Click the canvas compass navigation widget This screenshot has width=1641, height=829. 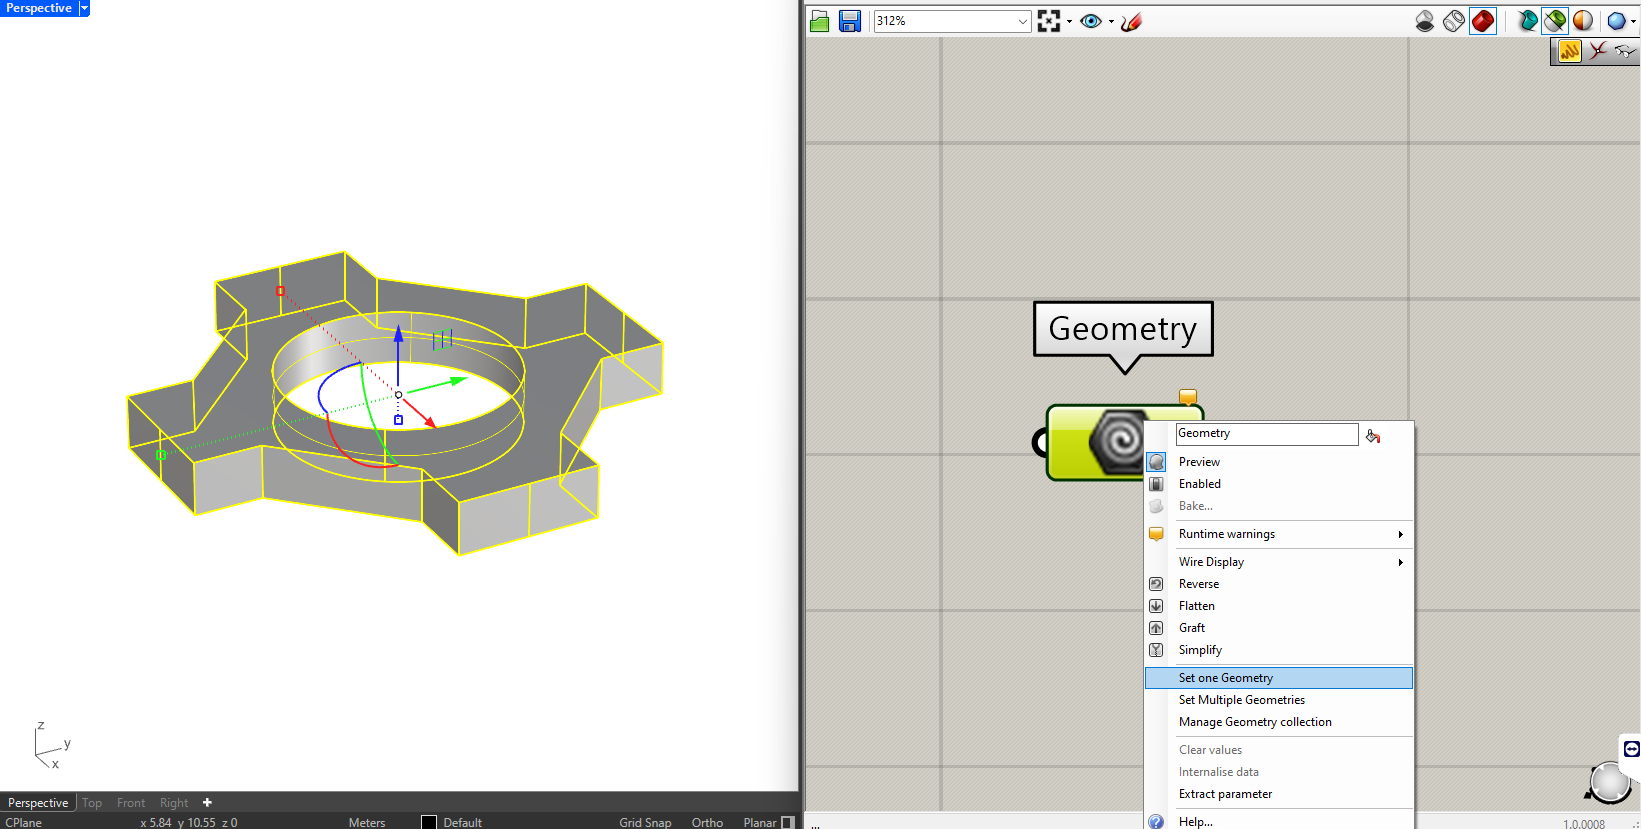(x=1609, y=783)
